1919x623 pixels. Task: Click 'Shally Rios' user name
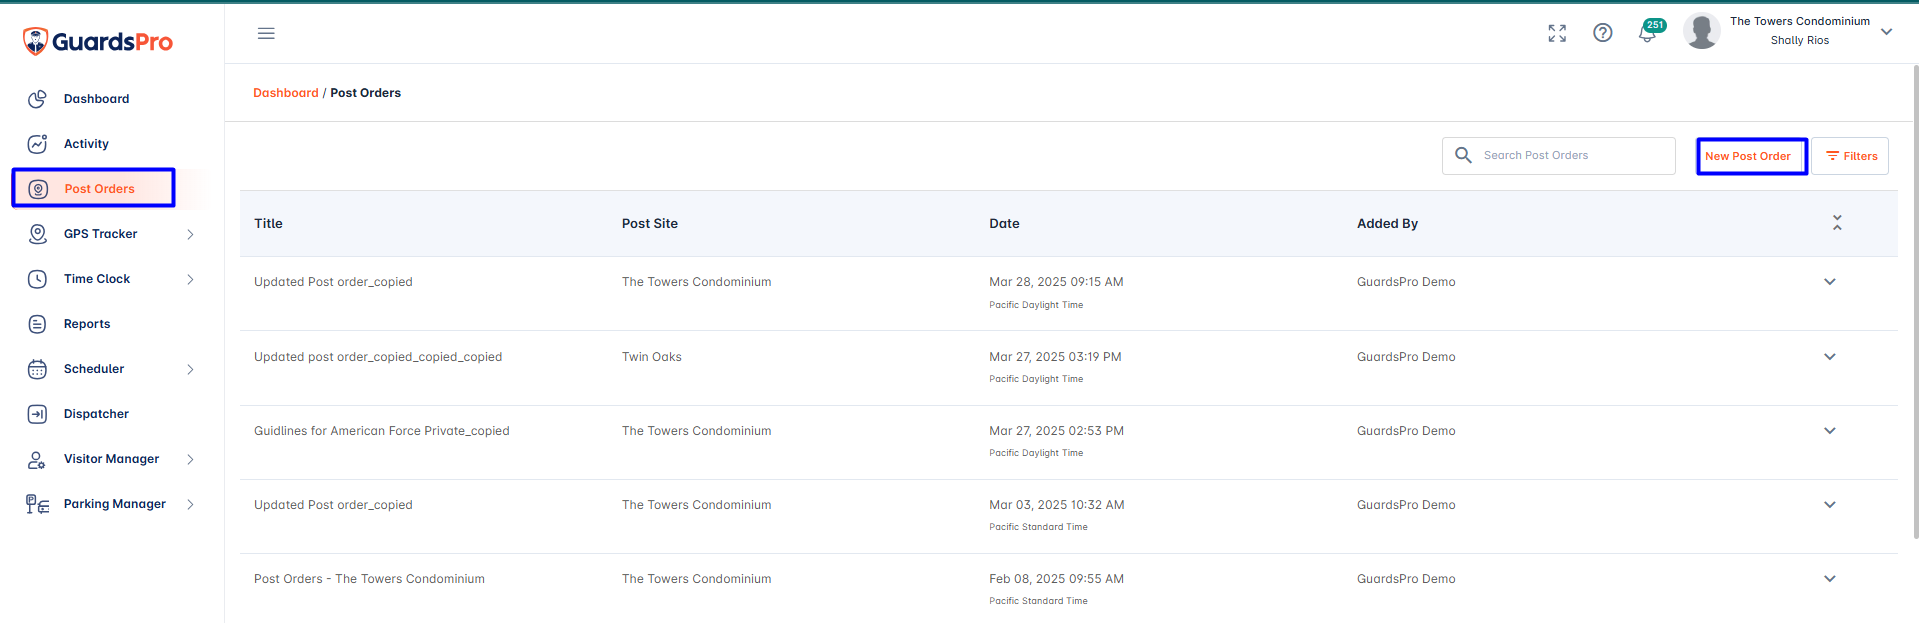tap(1800, 41)
